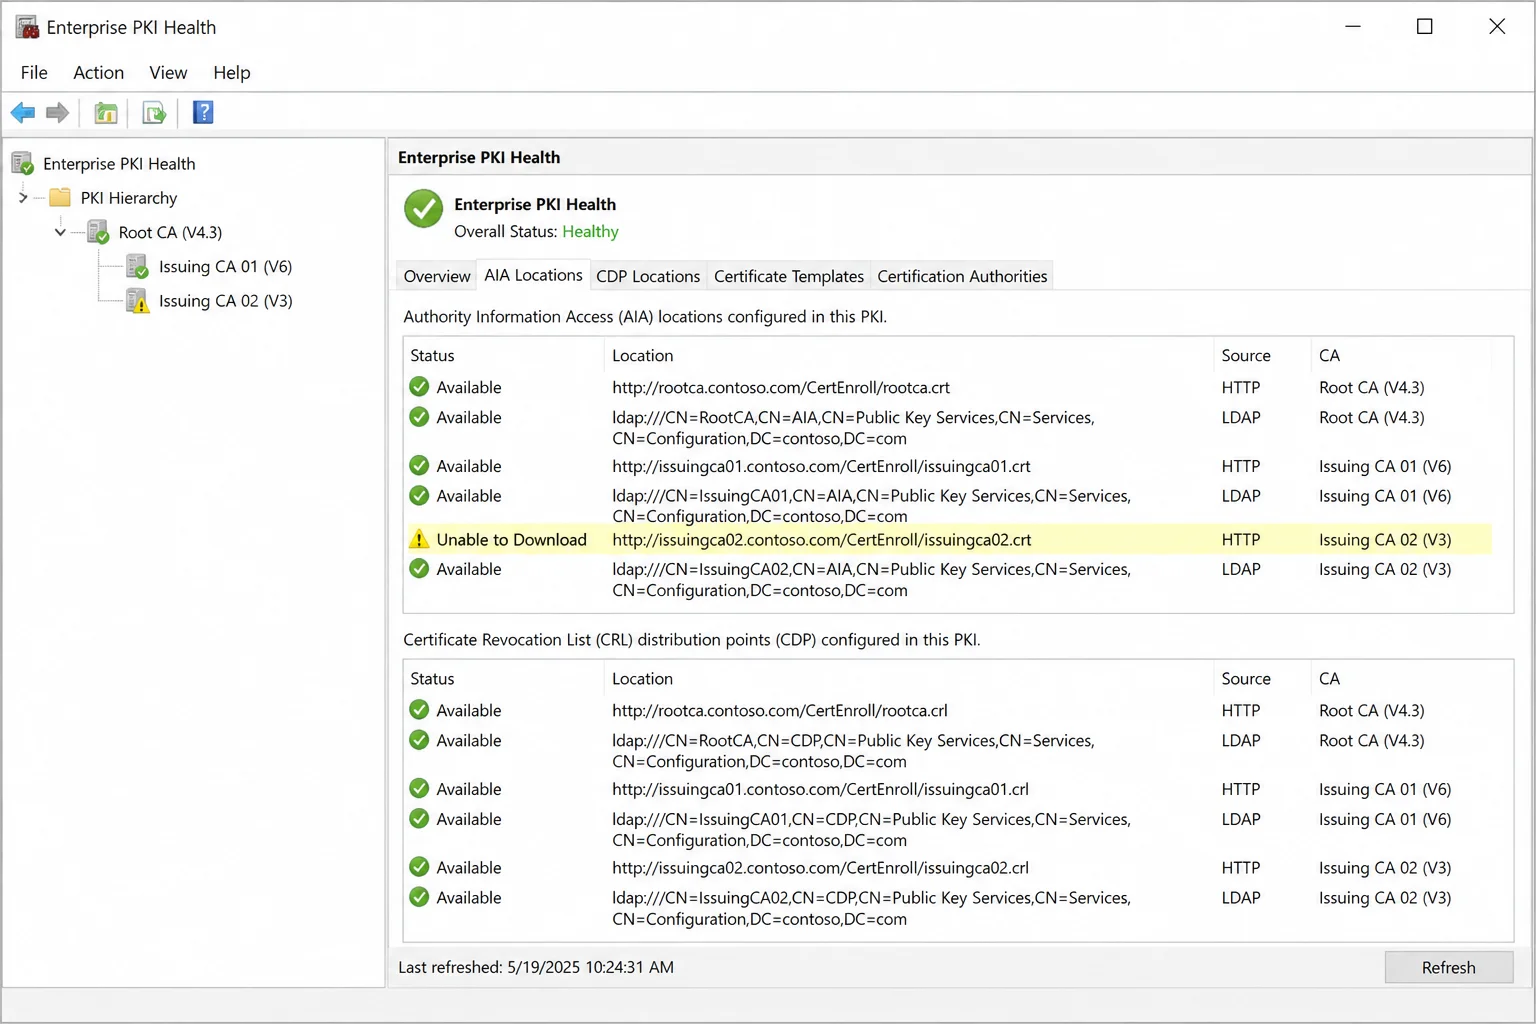Screen dimensions: 1536x1024
Task: Select the PKI Hierarchy tree label
Action: (129, 198)
